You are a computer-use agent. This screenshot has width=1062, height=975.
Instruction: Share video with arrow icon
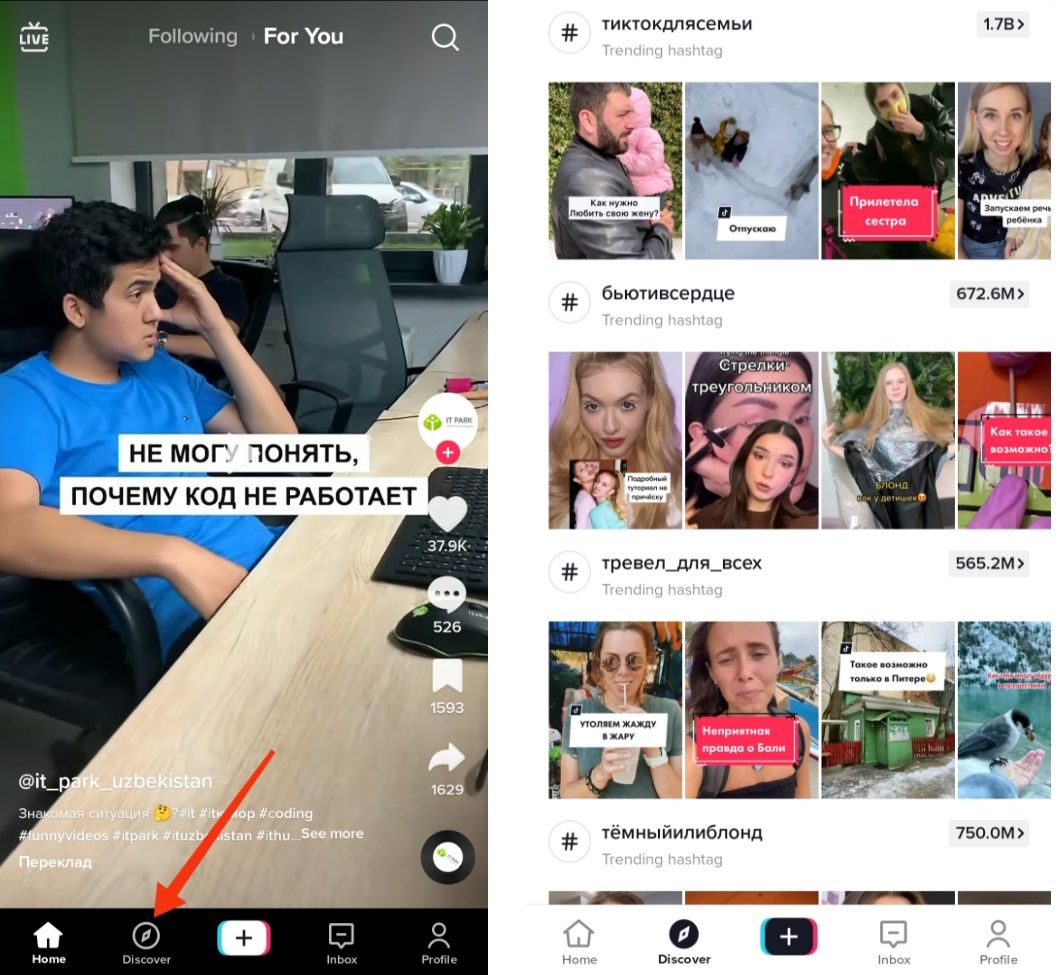pos(447,758)
